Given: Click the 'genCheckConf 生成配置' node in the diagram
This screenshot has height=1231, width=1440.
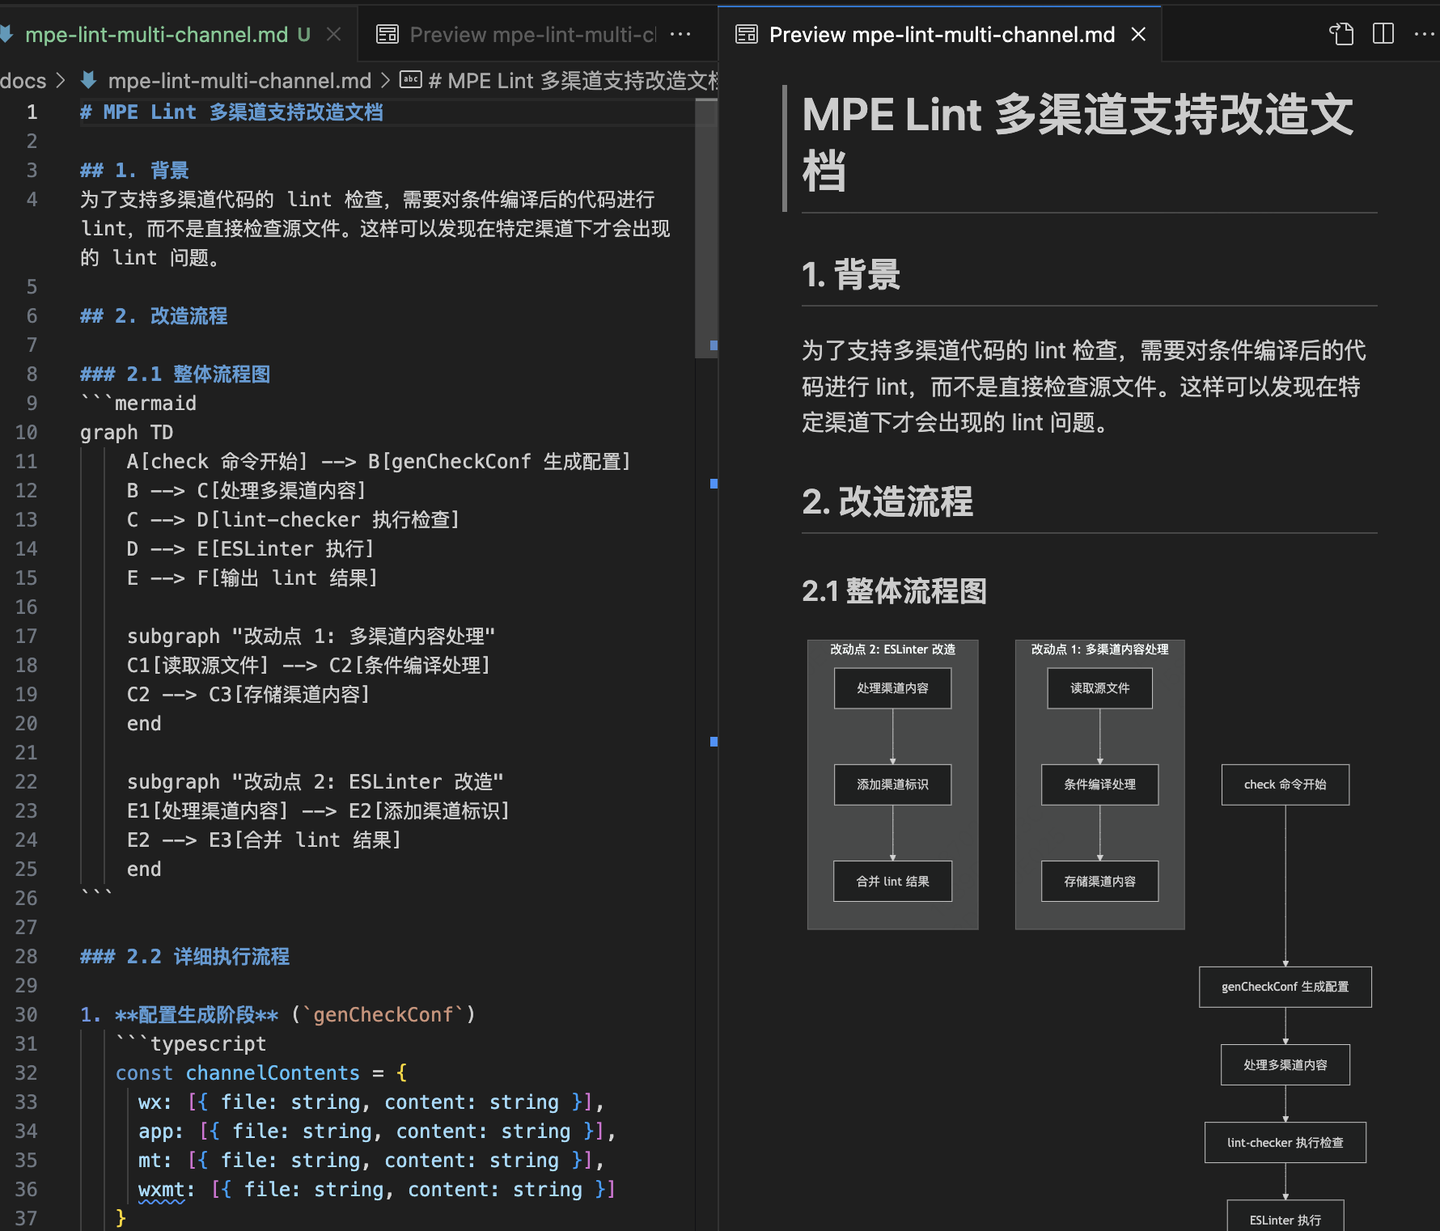Looking at the screenshot, I should pyautogui.click(x=1285, y=986).
